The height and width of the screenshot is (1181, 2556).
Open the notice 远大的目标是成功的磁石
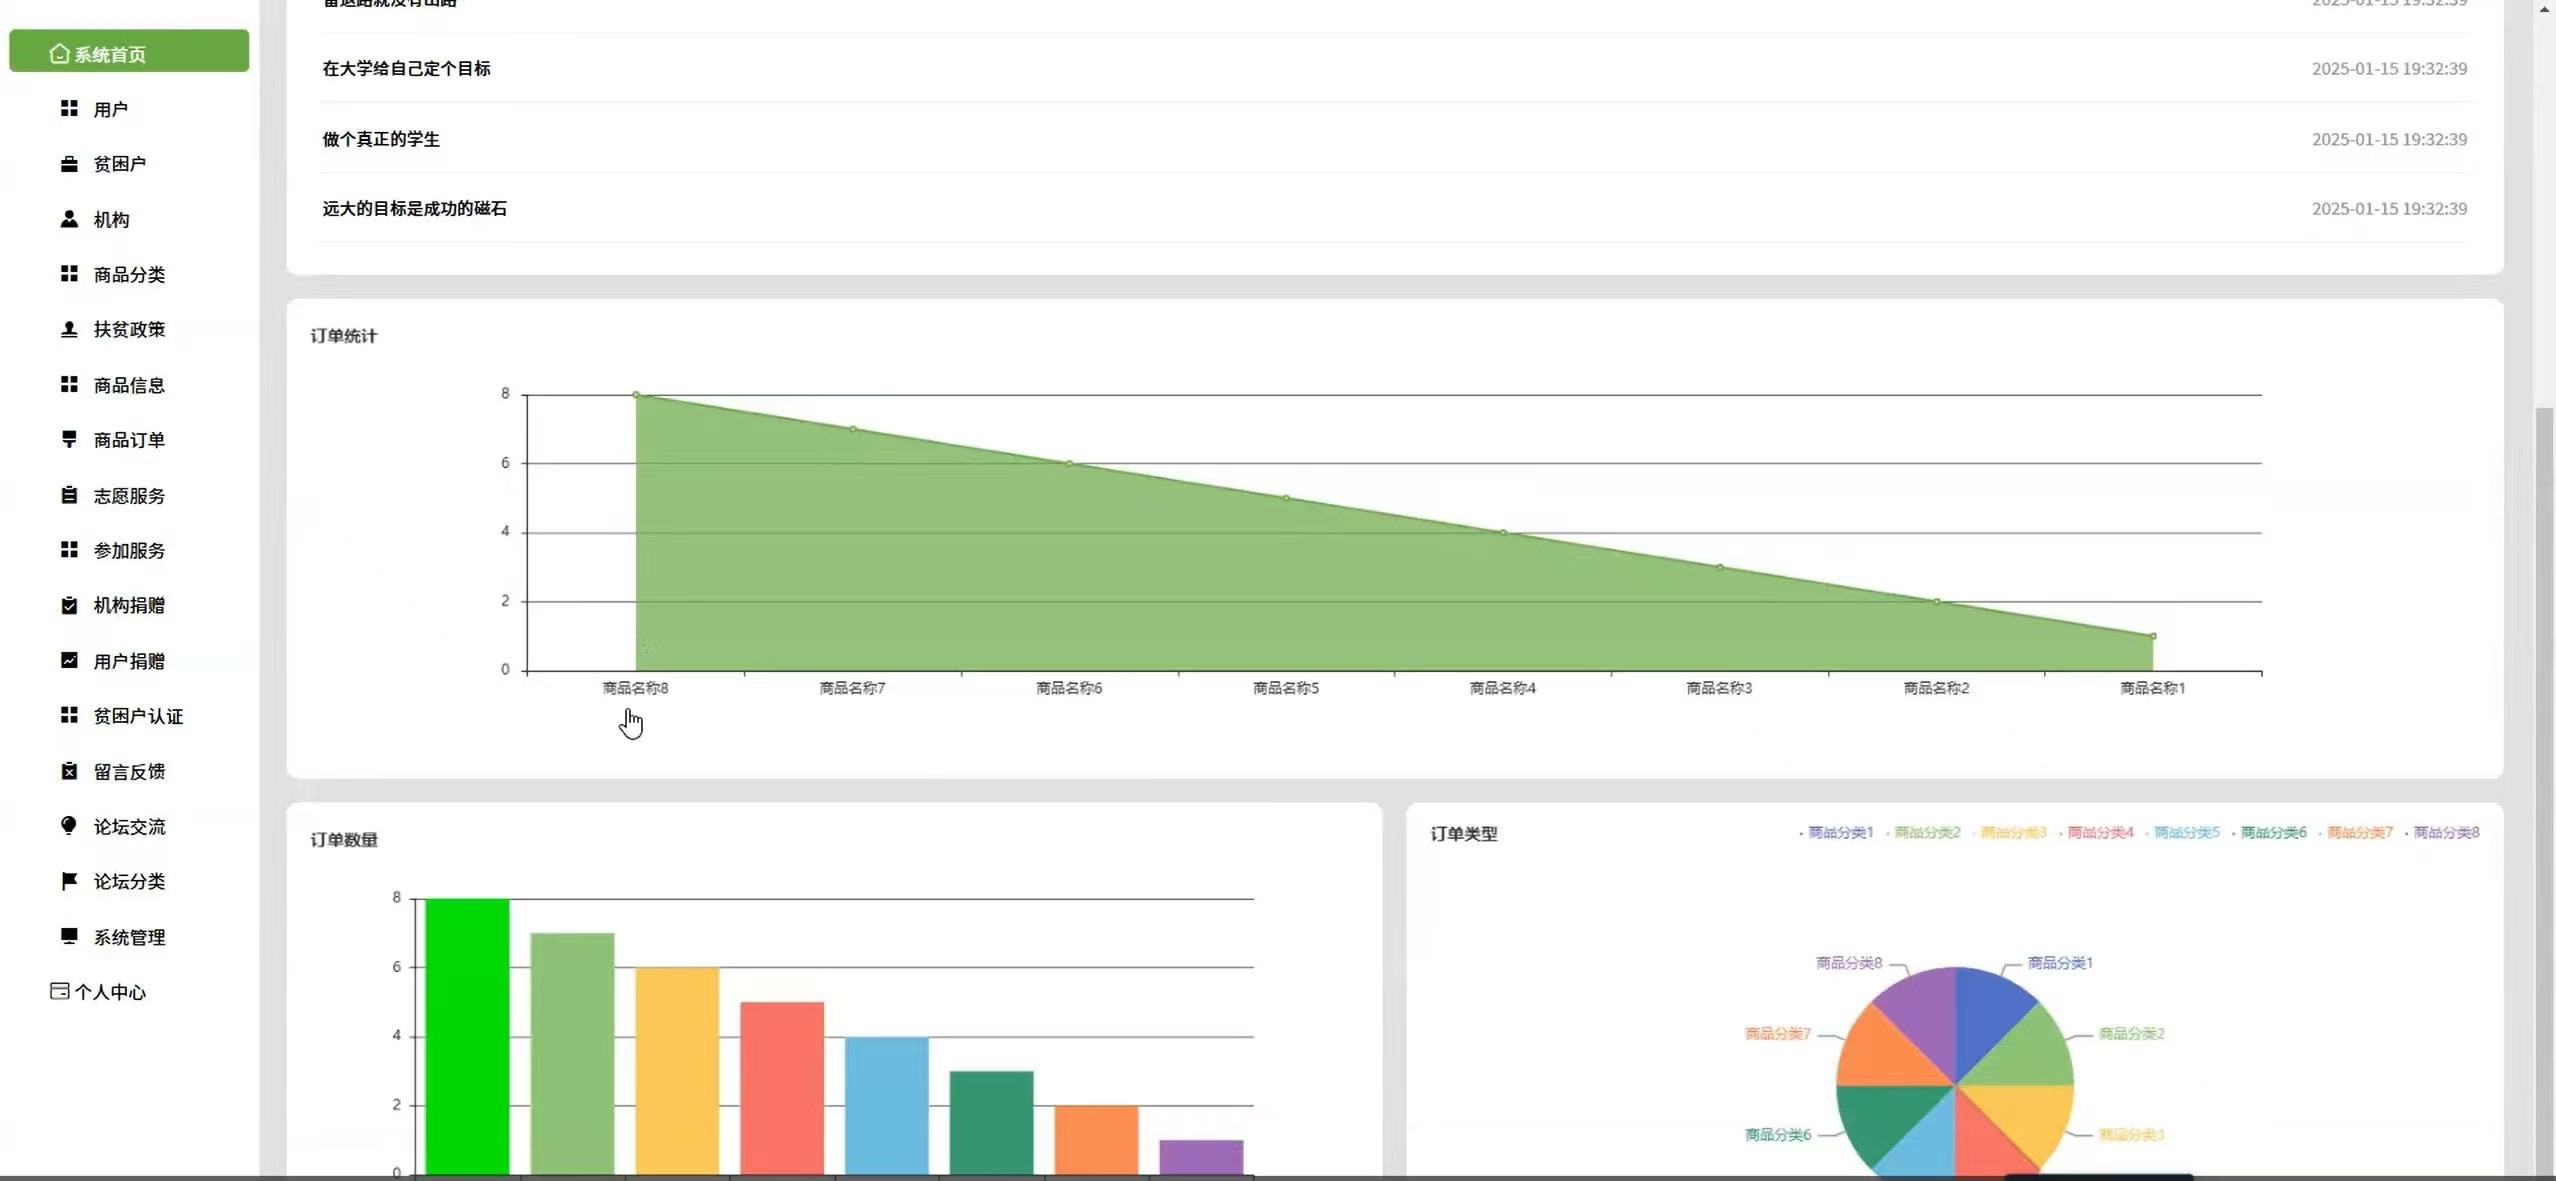pyautogui.click(x=414, y=209)
